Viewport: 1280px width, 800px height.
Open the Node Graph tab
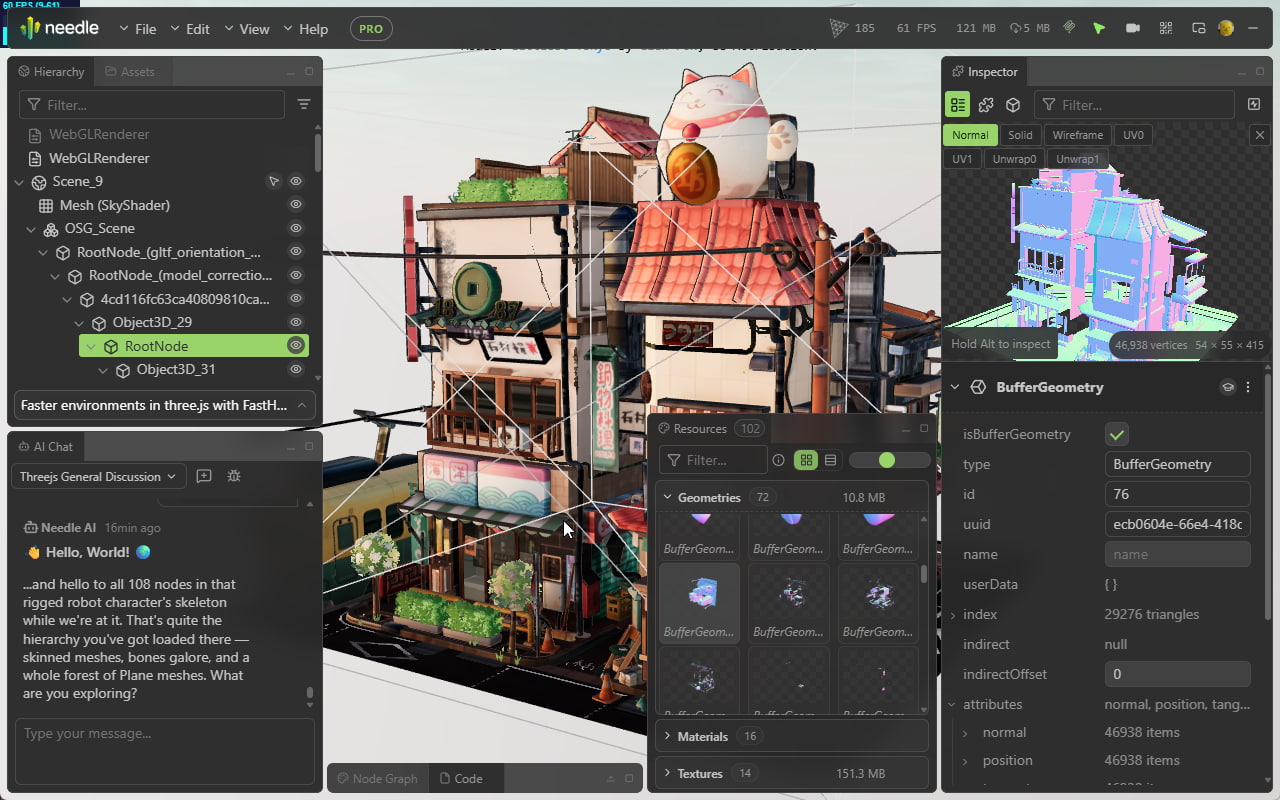point(378,778)
